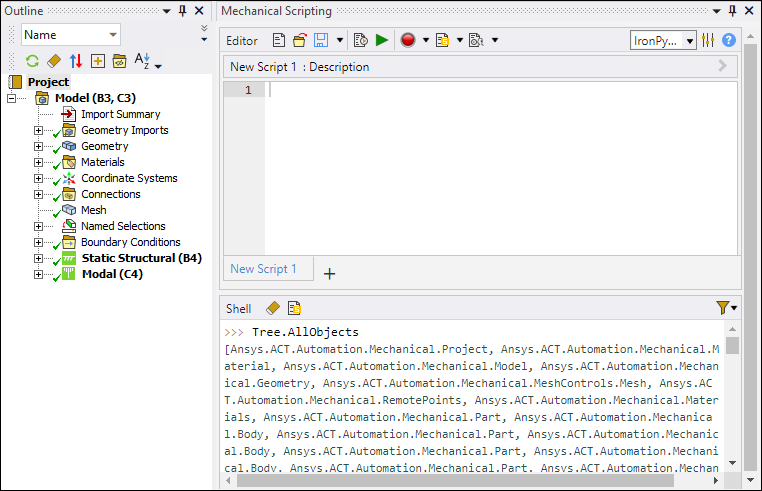Viewport: 762px width, 491px height.
Task: Save the script using the floppy disk icon
Action: tap(322, 41)
